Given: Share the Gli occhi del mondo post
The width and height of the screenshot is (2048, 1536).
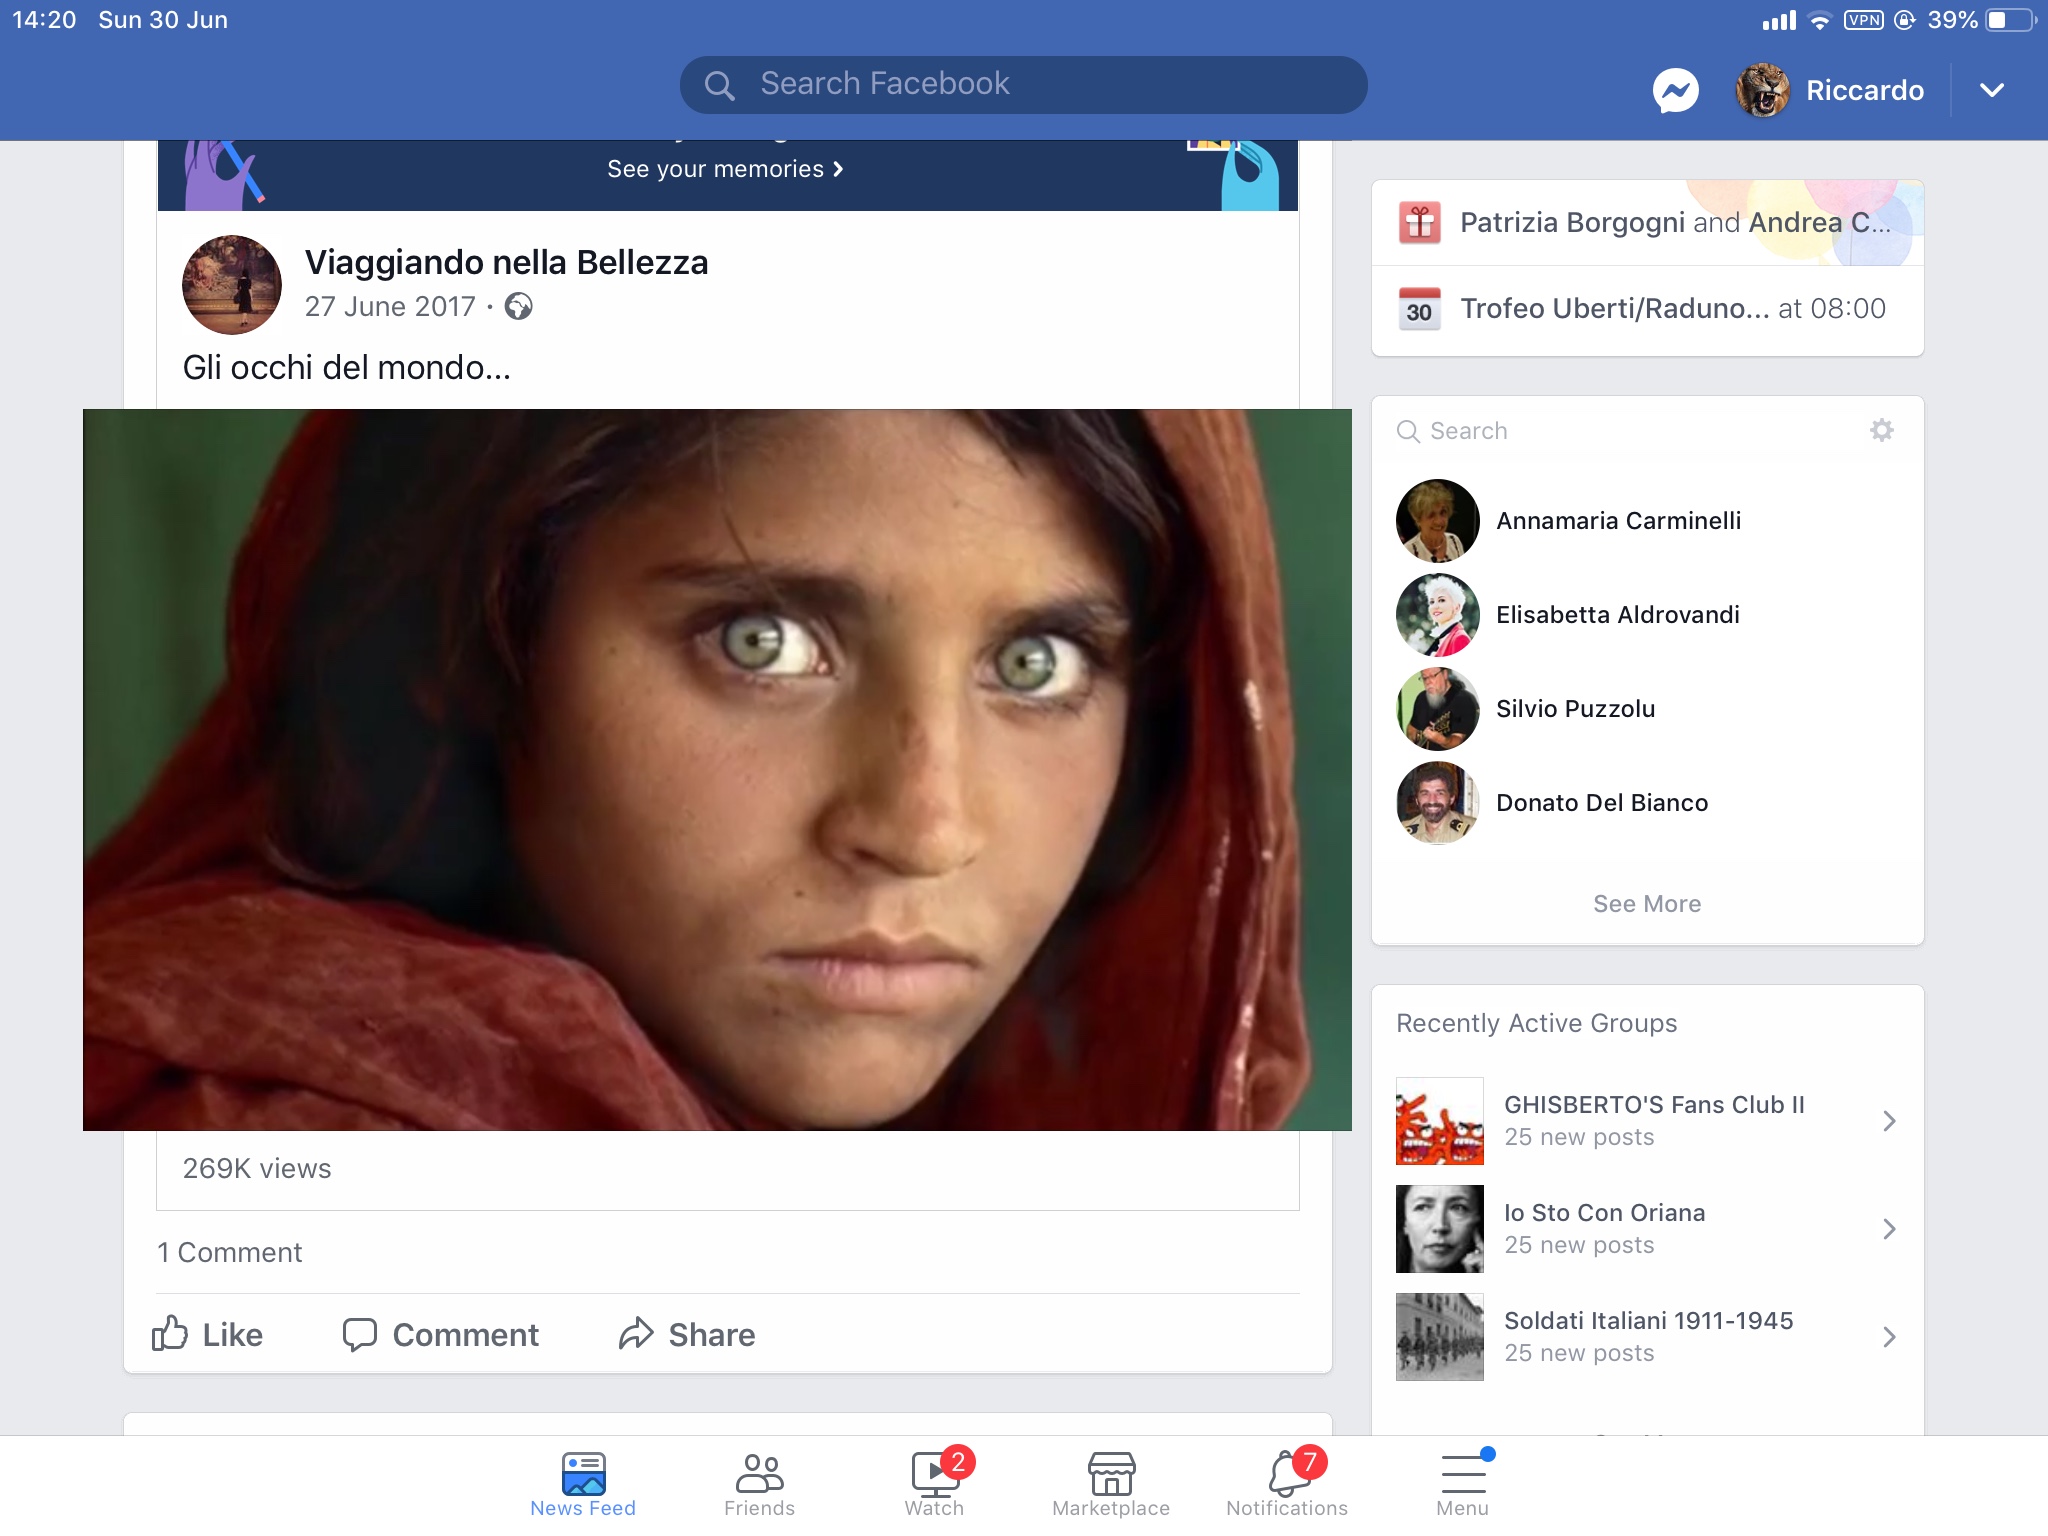Looking at the screenshot, I should [x=687, y=1334].
